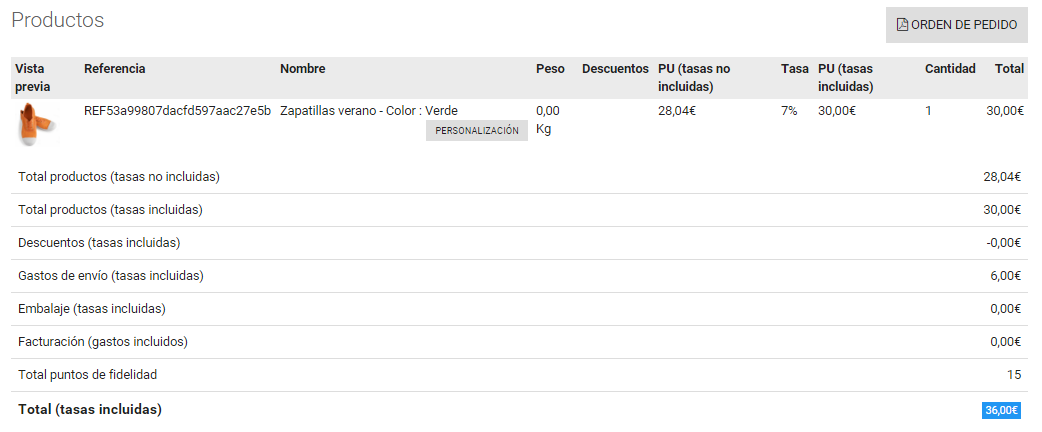Select the product reference REF53a99807dacfd597aac27e5b
Screen dimensions: 1042x432
177,111
